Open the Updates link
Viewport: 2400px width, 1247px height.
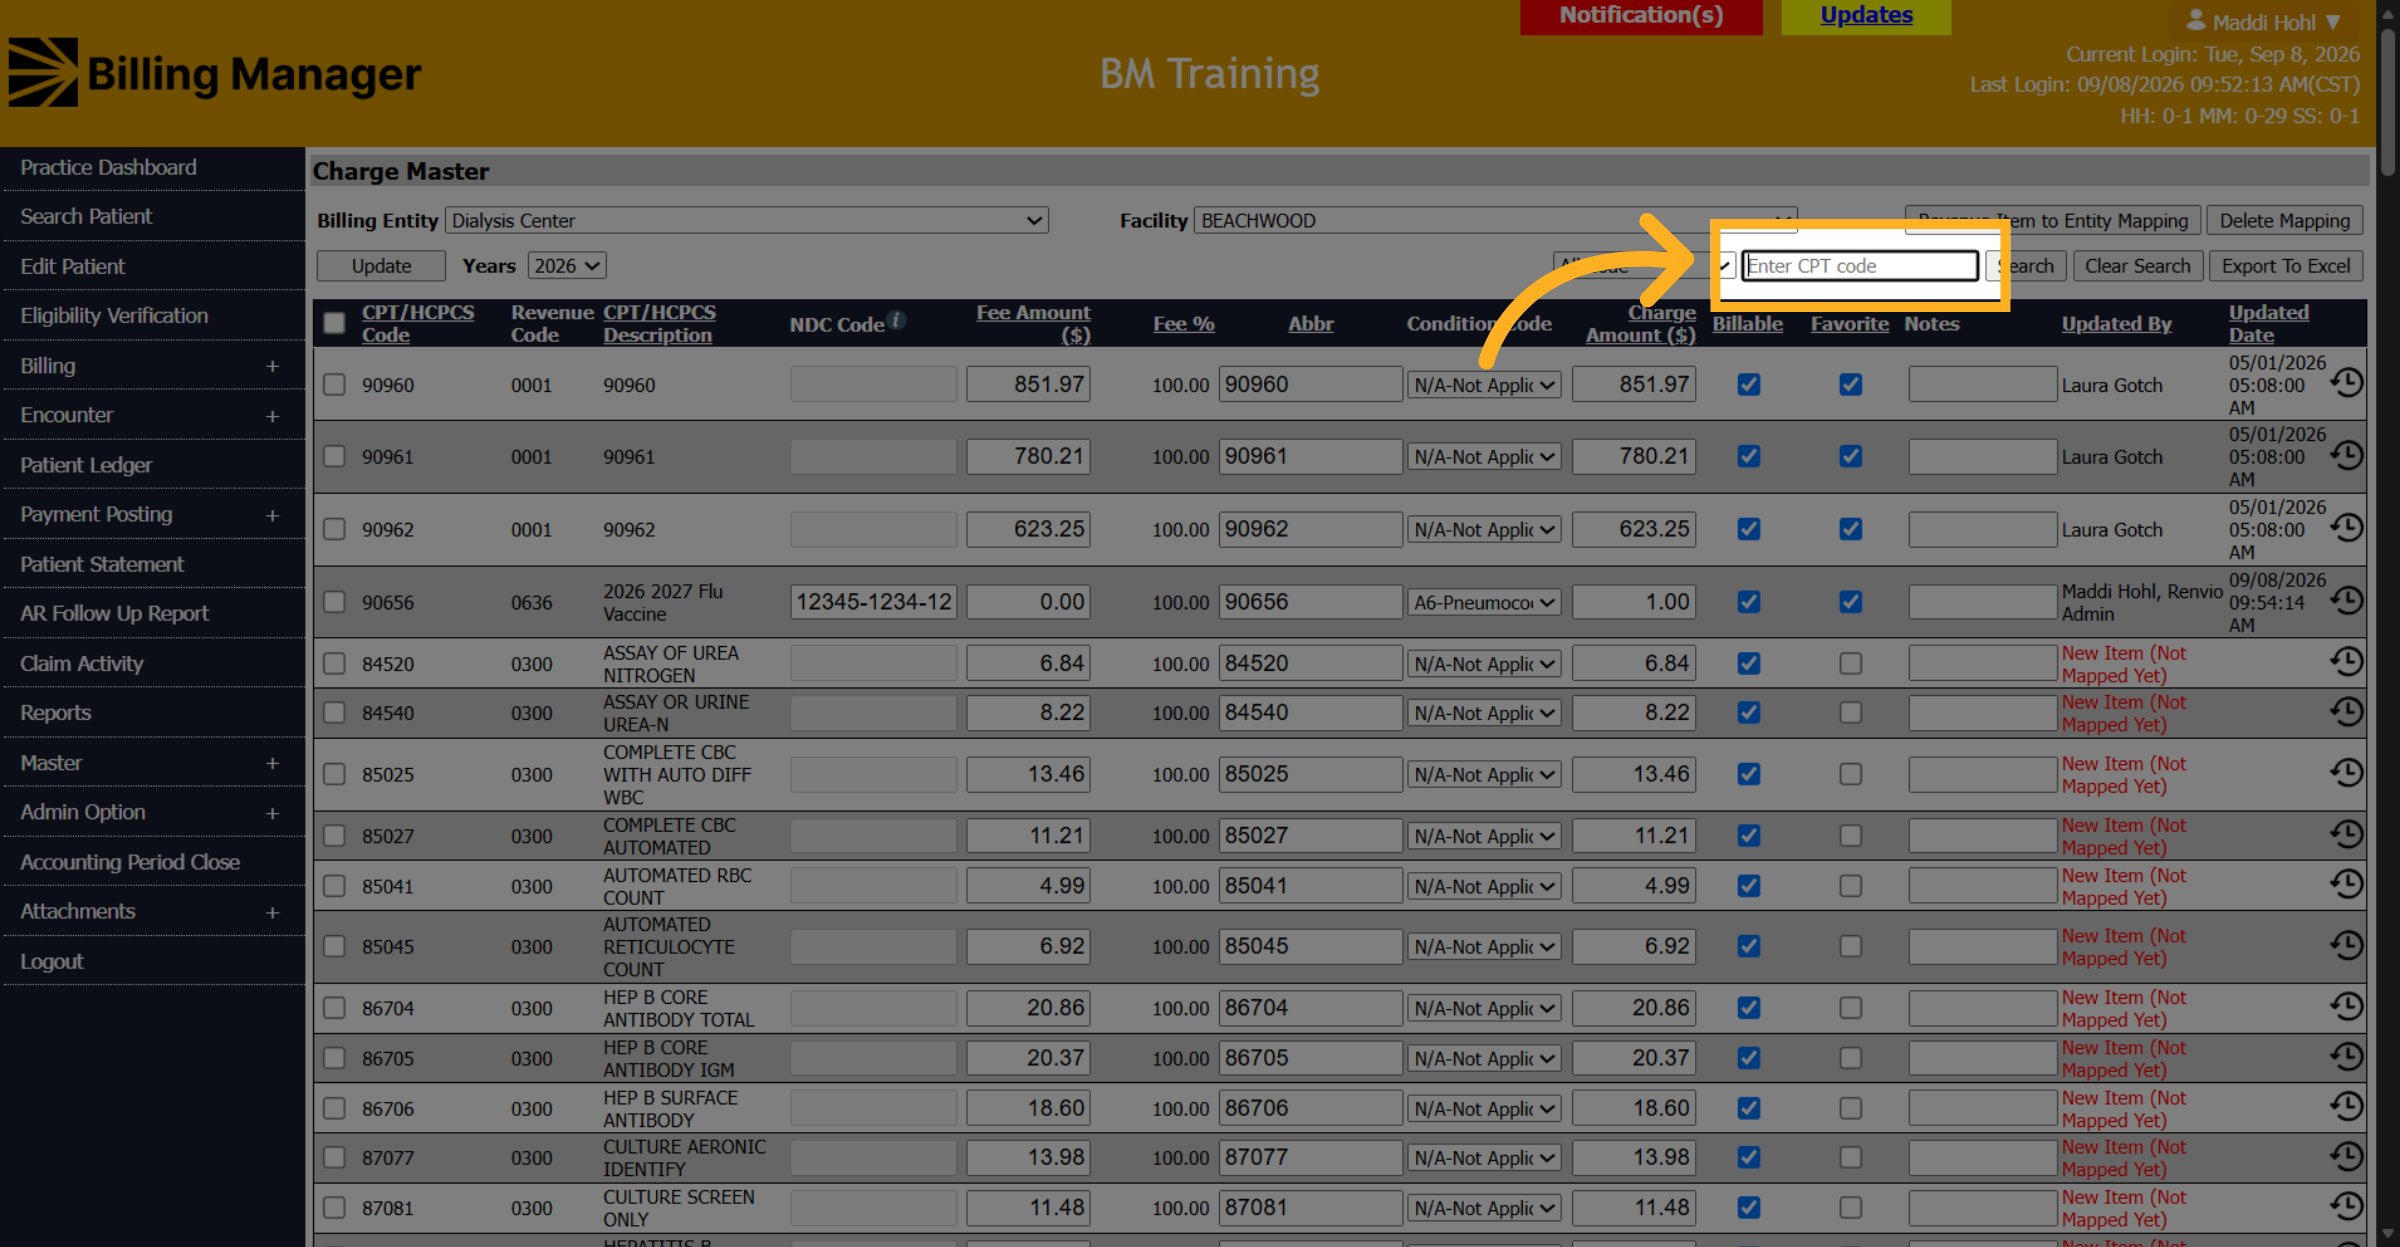pyautogui.click(x=1865, y=15)
